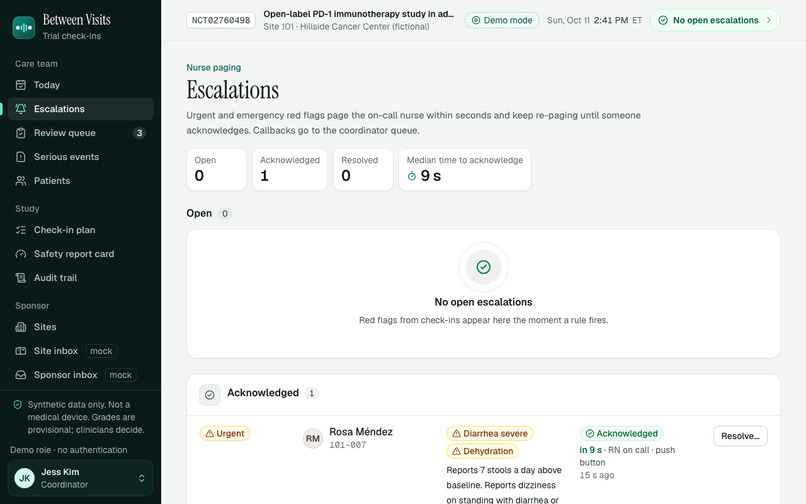Click the Site inbox tray icon
Screen dimensions: 806x504
tap(21, 351)
